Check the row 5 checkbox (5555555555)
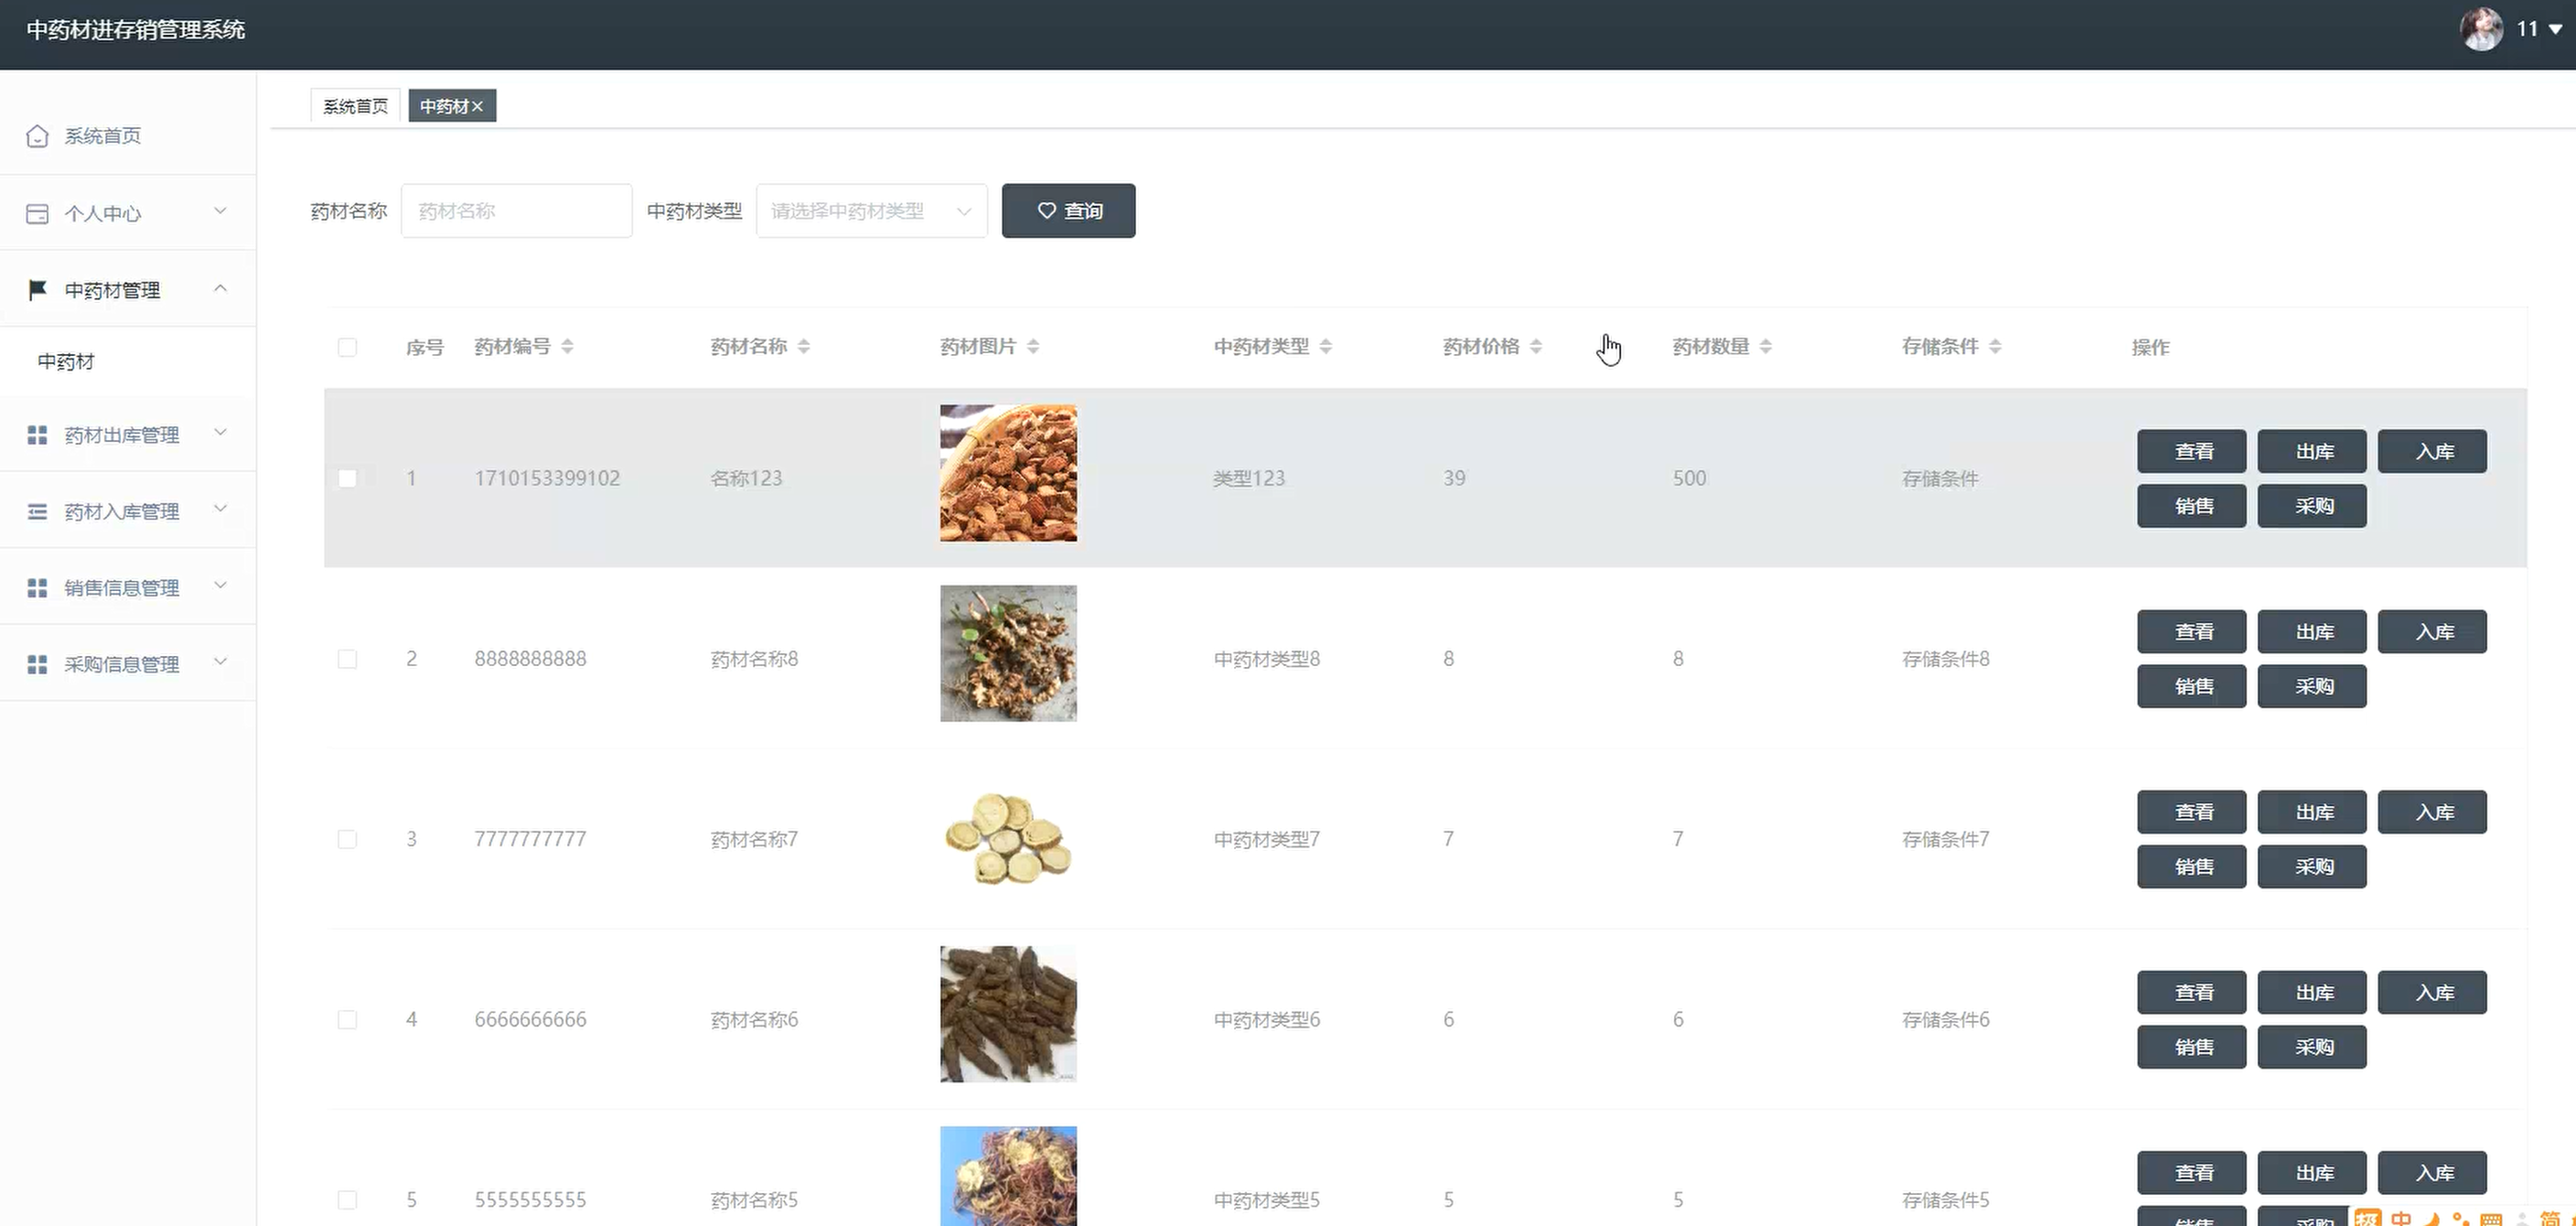 347,1200
